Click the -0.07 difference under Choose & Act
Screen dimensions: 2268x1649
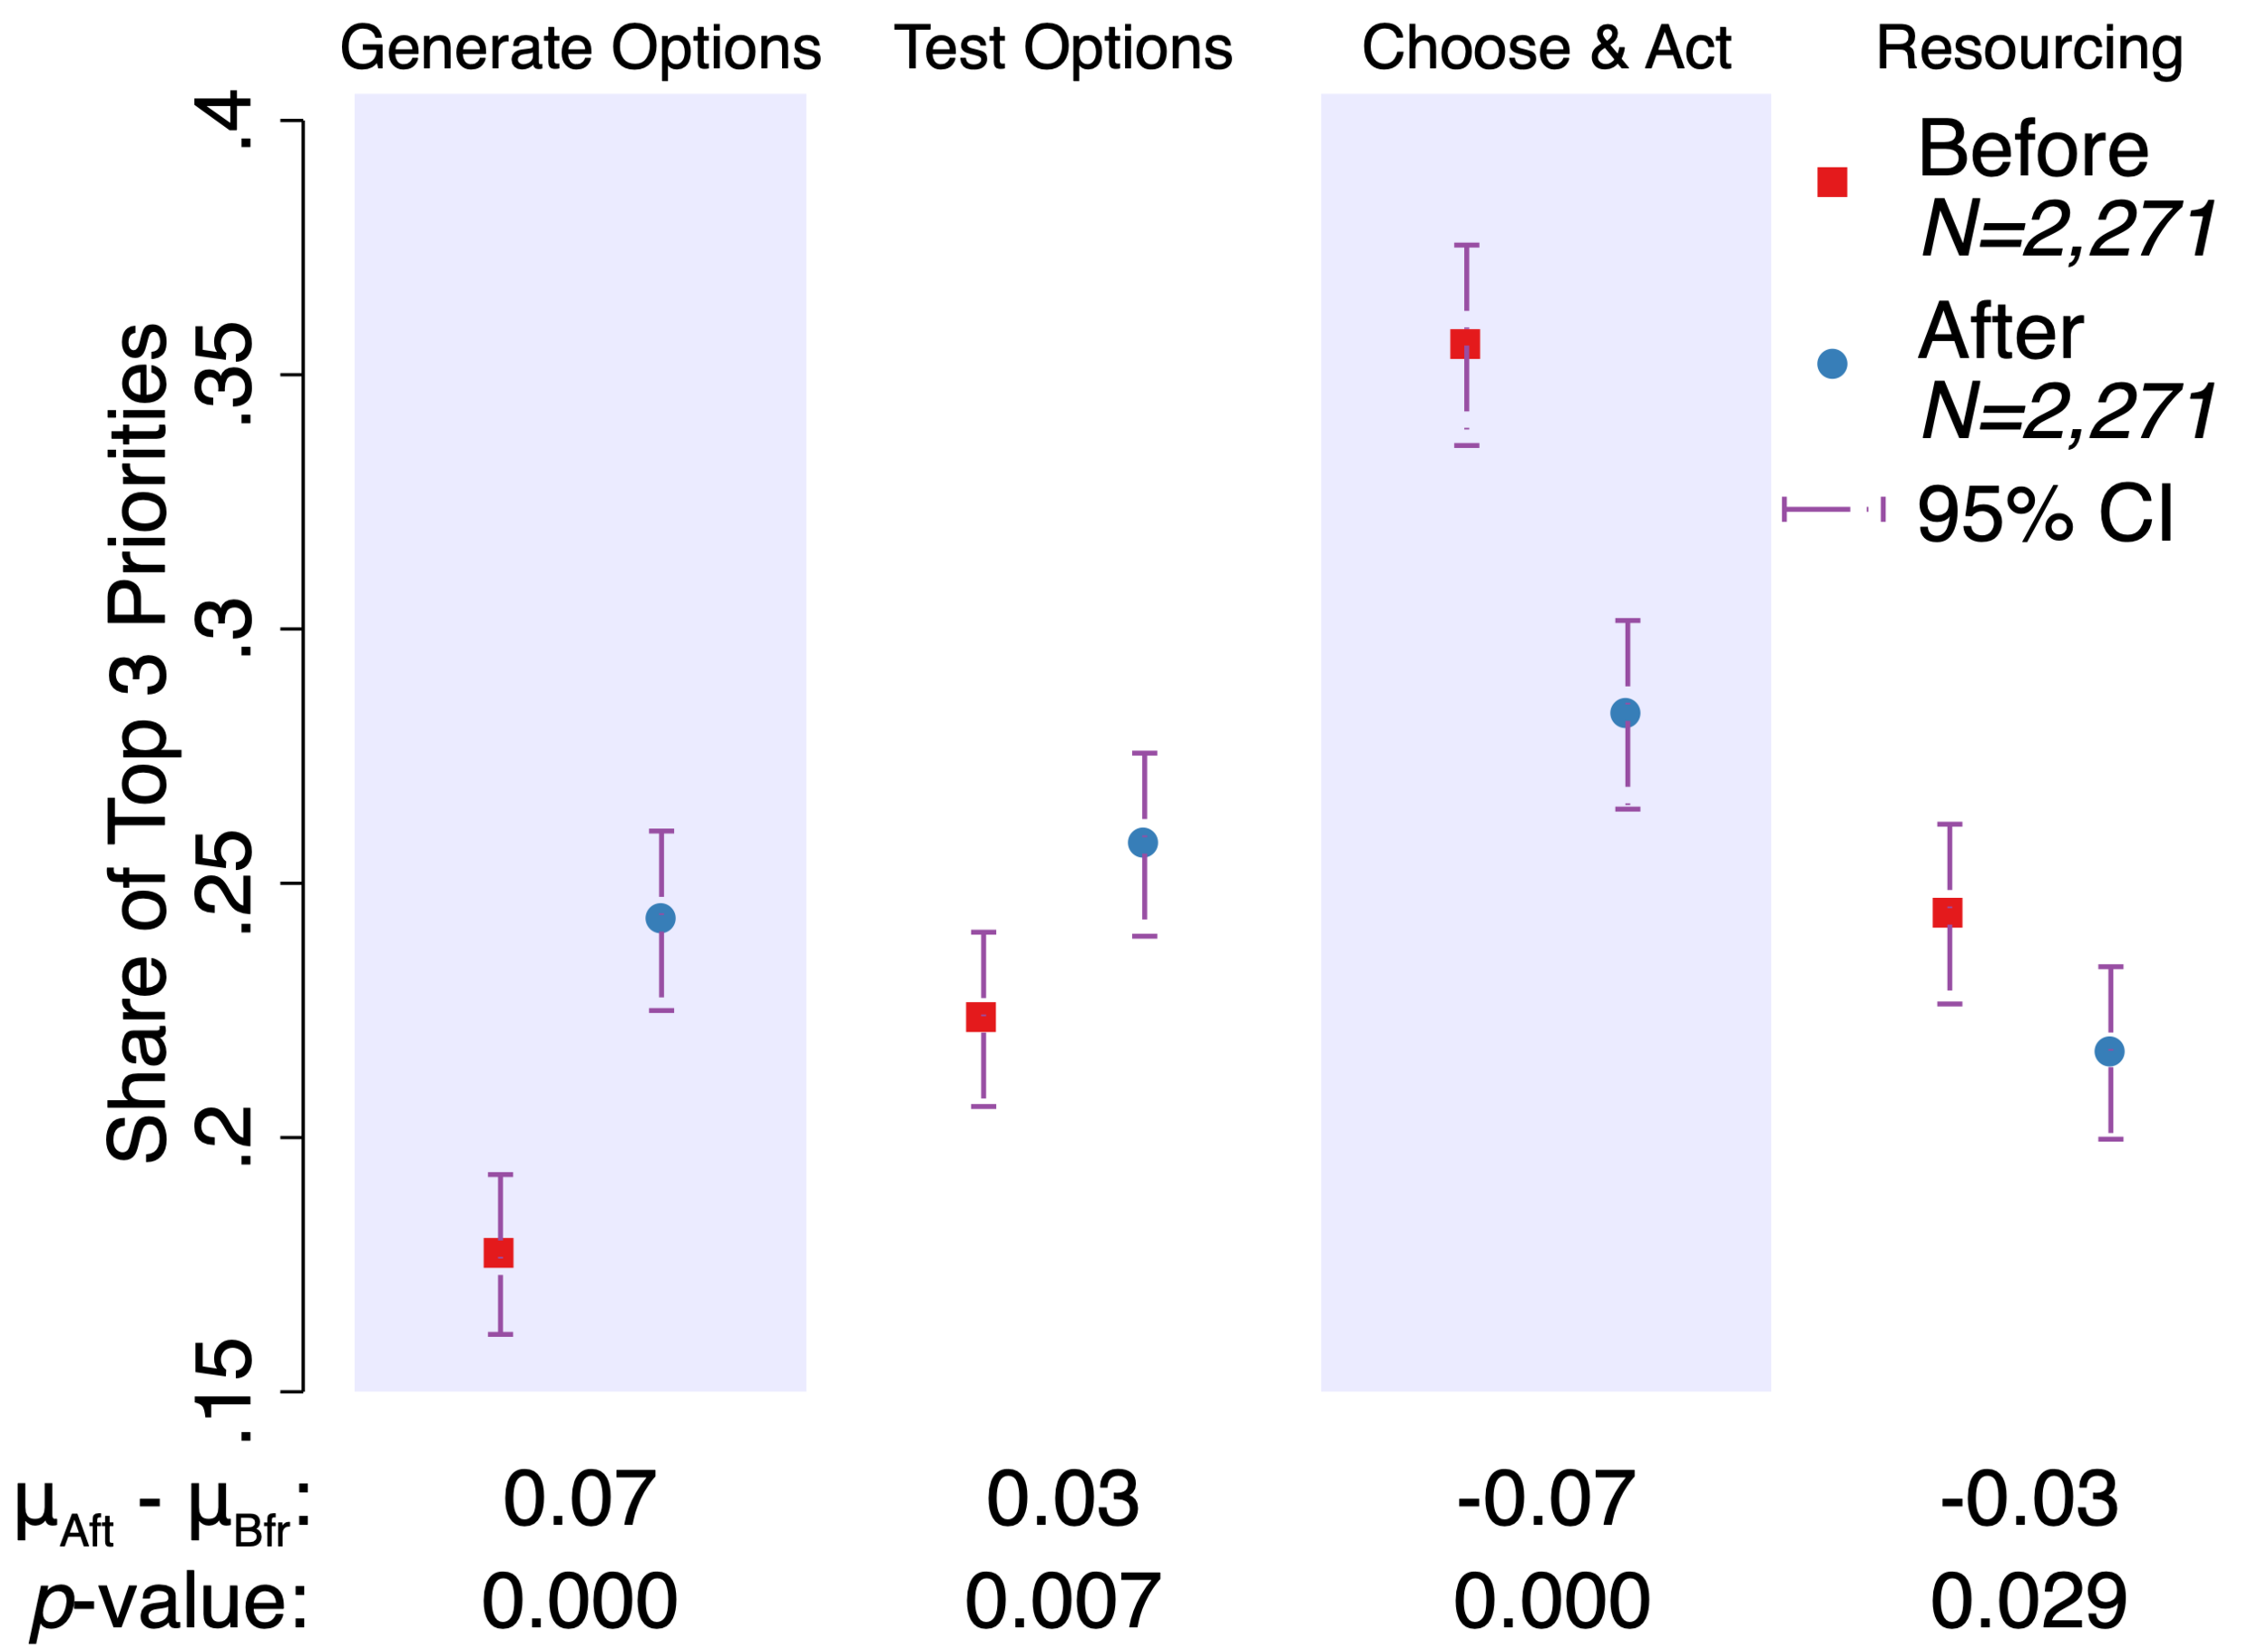(1546, 1499)
